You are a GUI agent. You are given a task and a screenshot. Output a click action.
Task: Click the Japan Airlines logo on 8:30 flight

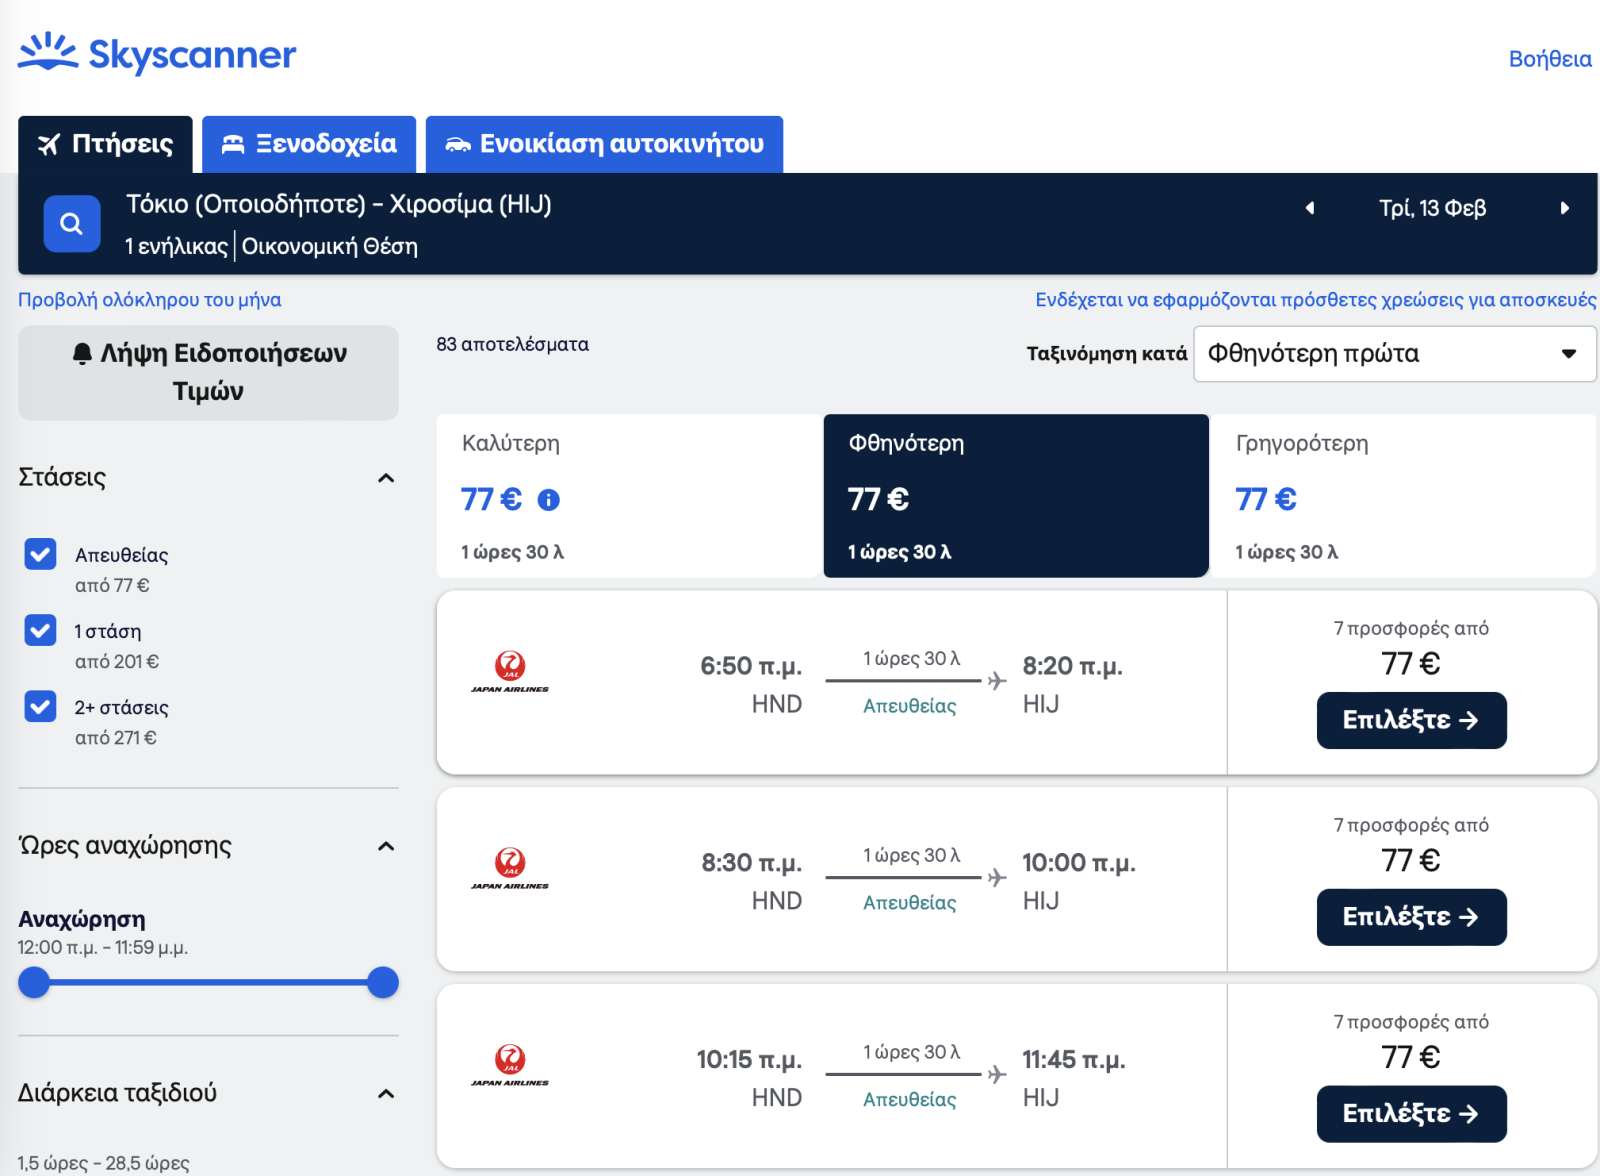pyautogui.click(x=510, y=868)
